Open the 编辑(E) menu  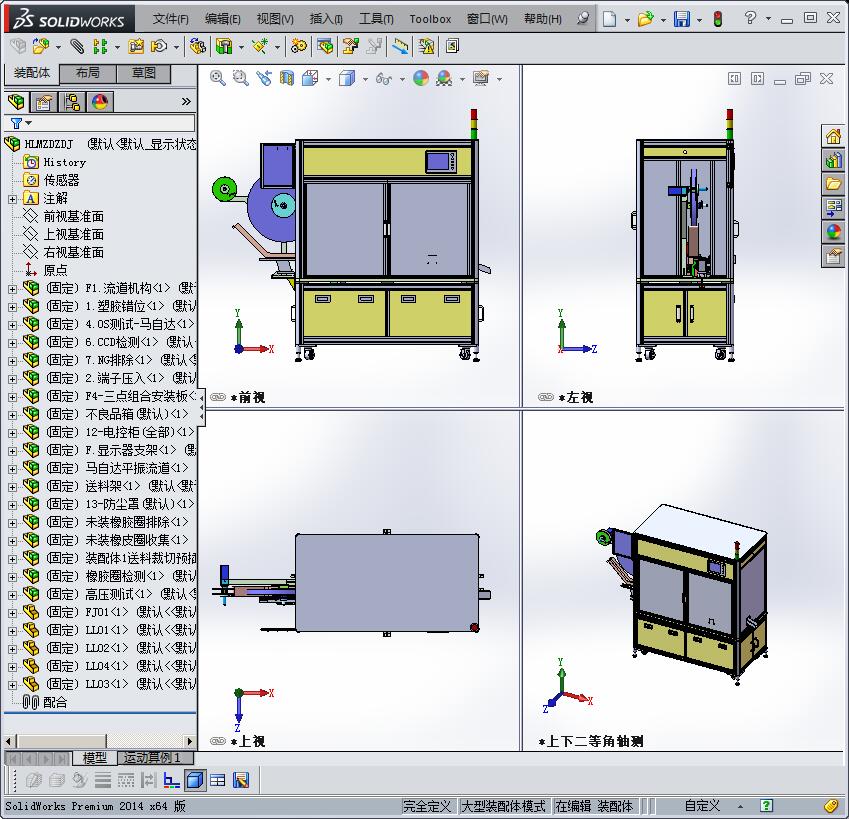click(223, 19)
